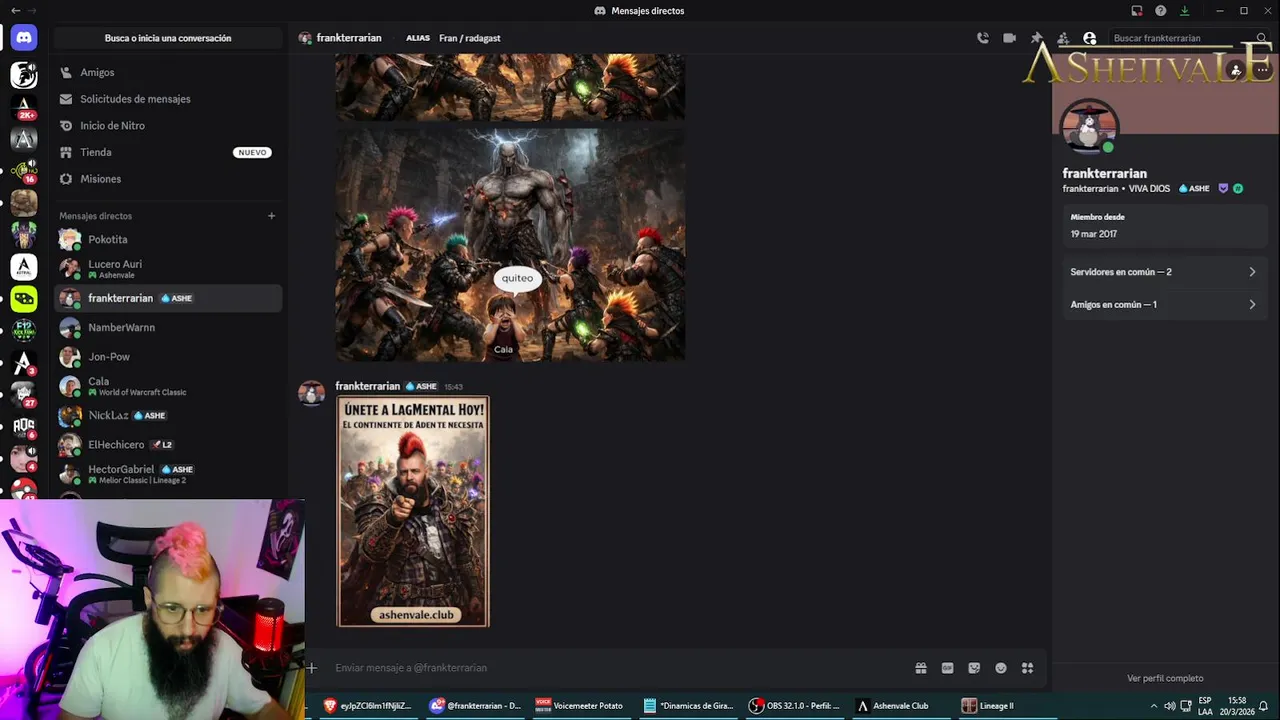Viewport: 1280px width, 720px height.
Task: Click the friend status icon on profile banner
Action: click(x=1237, y=70)
